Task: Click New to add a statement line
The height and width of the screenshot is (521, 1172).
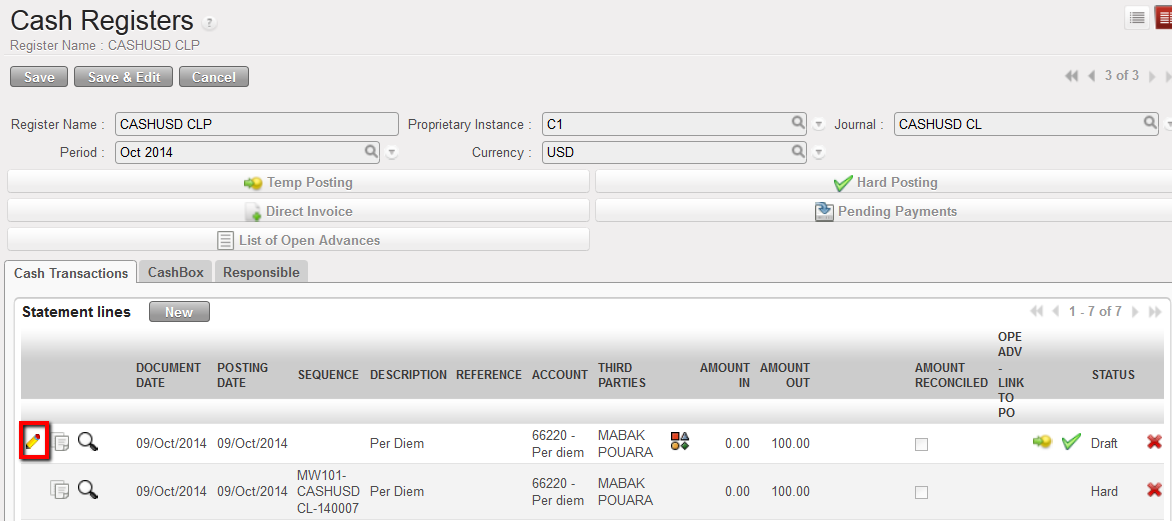Action: [x=179, y=312]
